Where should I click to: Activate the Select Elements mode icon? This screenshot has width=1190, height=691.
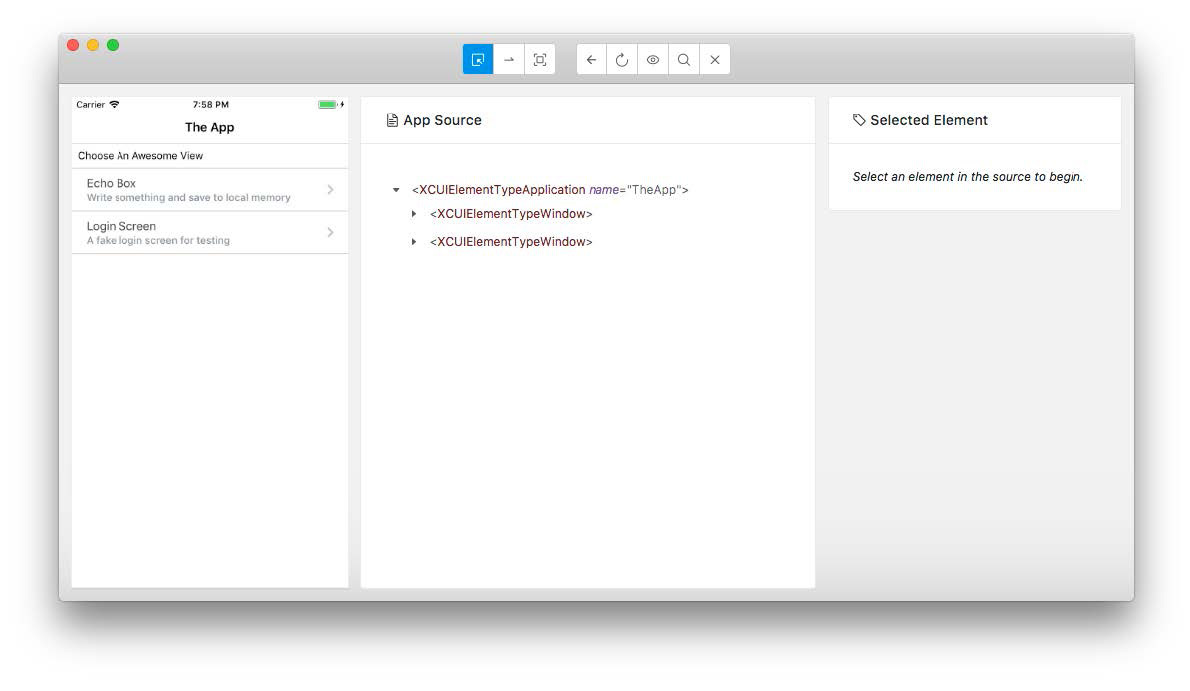point(478,60)
